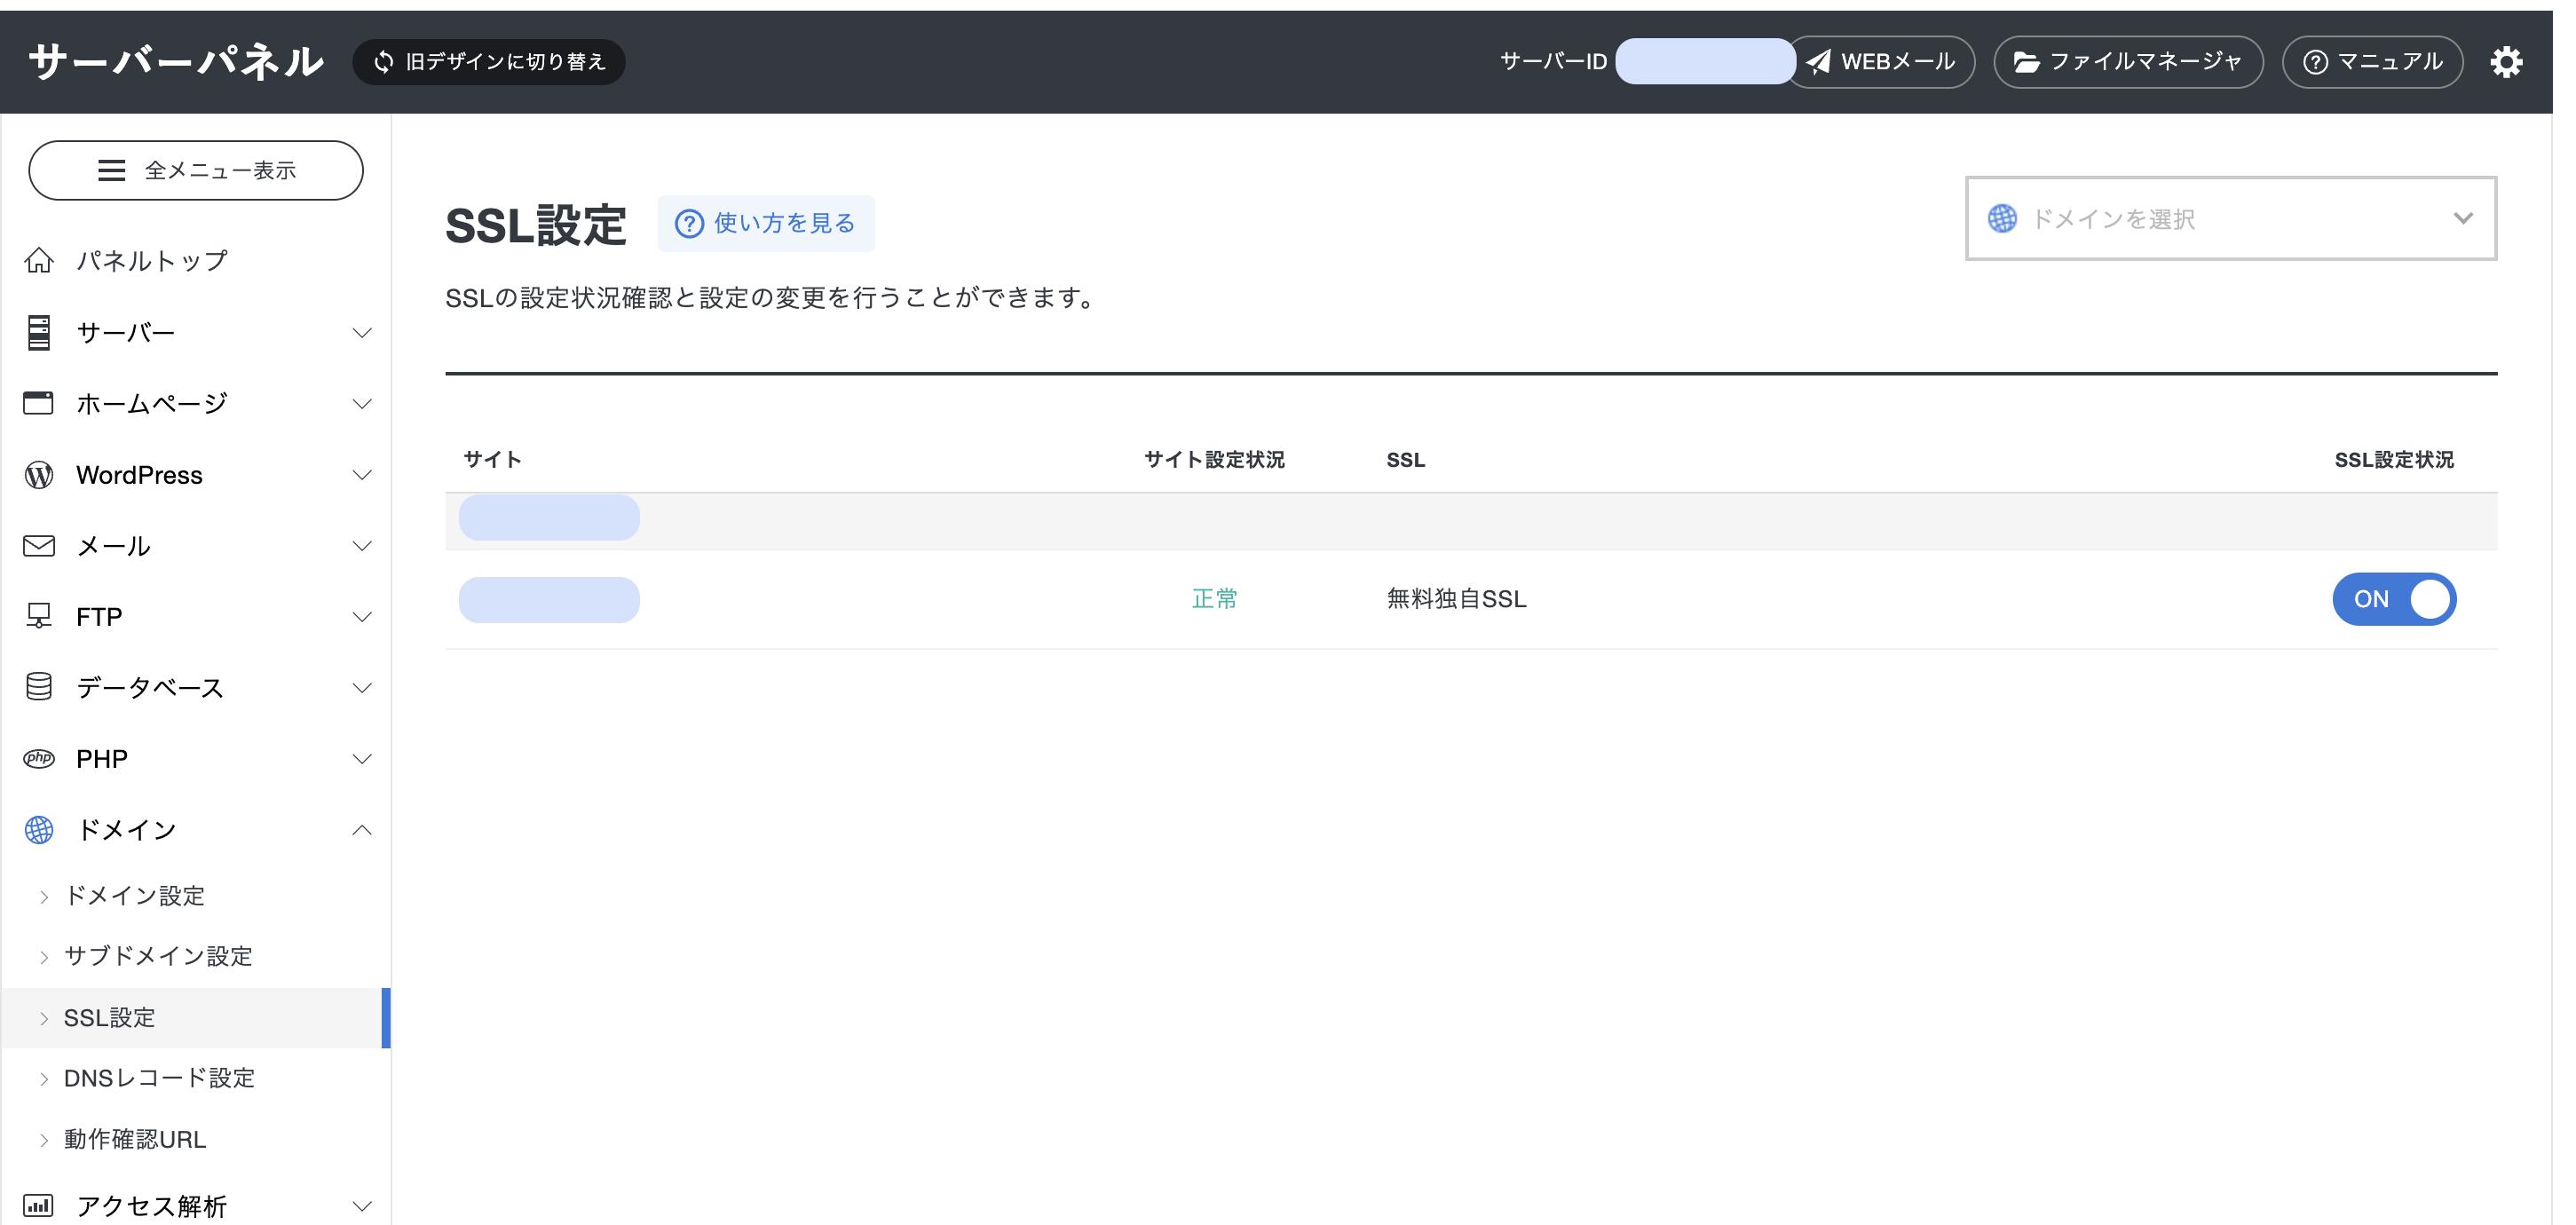Select the PHP icon in the sidebar
This screenshot has height=1225, width=2576.
(38, 758)
